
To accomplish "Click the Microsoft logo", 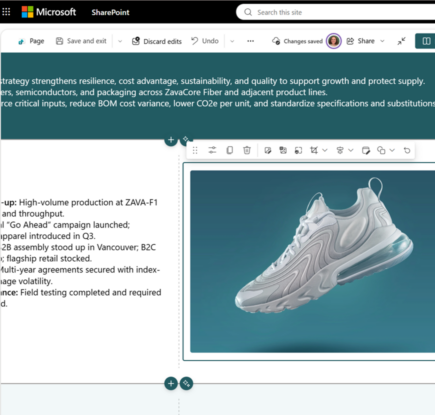I will pos(49,12).
